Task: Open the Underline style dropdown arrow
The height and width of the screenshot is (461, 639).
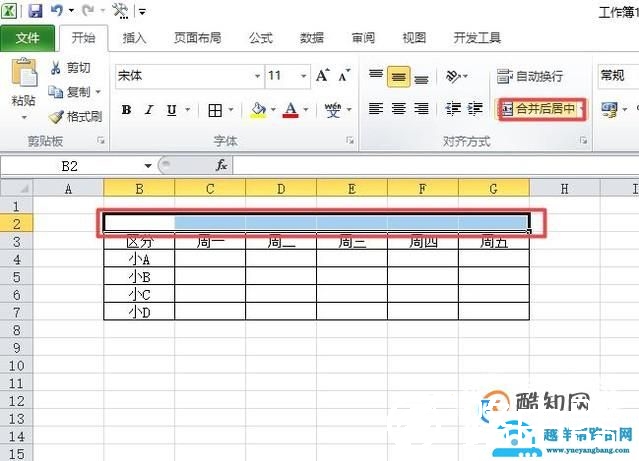Action: (x=188, y=110)
